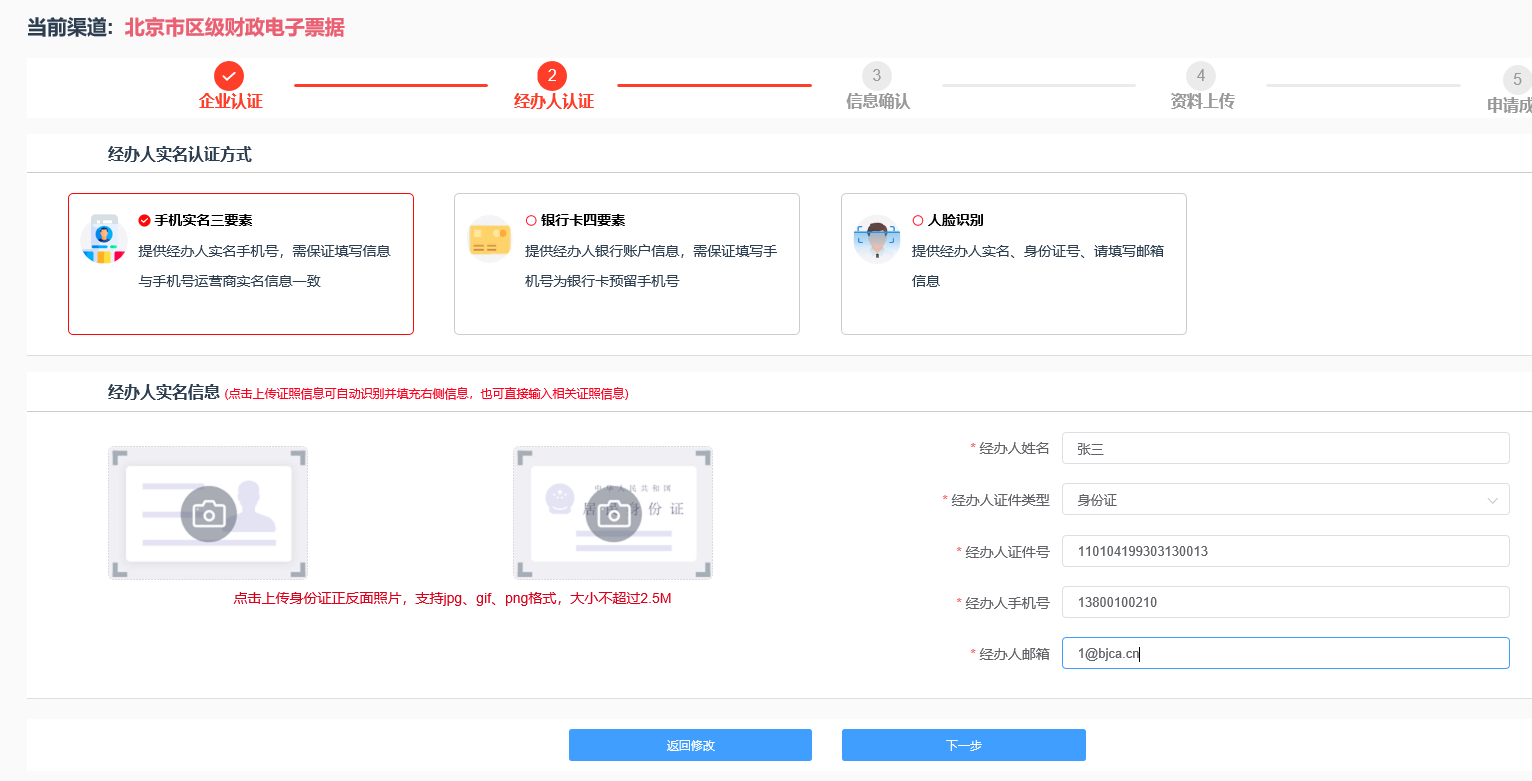Click the 下一步 button

963,745
